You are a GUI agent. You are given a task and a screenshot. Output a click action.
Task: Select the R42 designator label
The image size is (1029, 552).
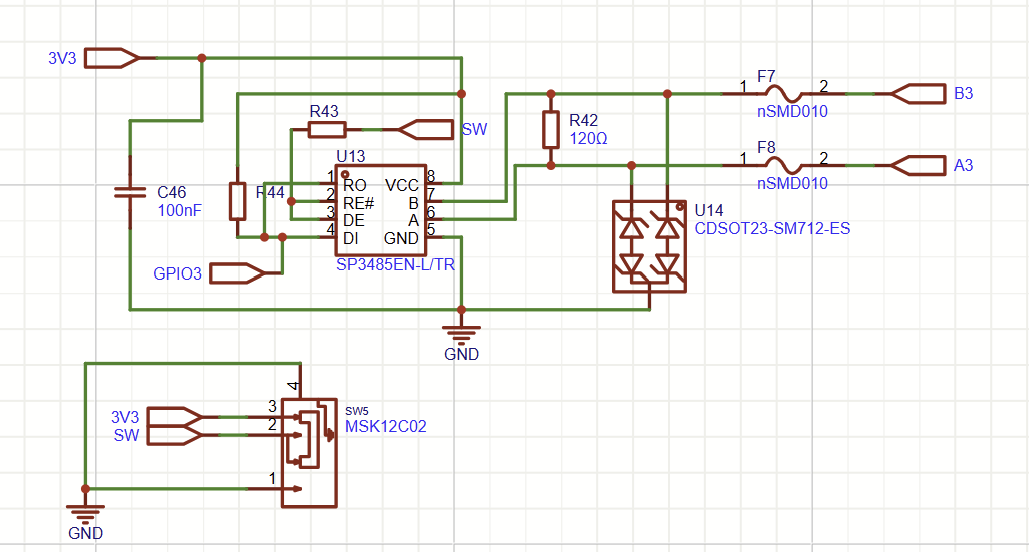pyautogui.click(x=583, y=120)
